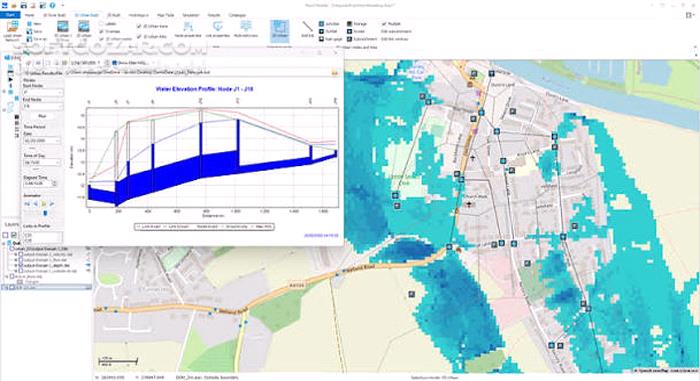Image resolution: width=700 pixels, height=381 pixels.
Task: Open the Results ribbon tab
Action: [x=214, y=15]
